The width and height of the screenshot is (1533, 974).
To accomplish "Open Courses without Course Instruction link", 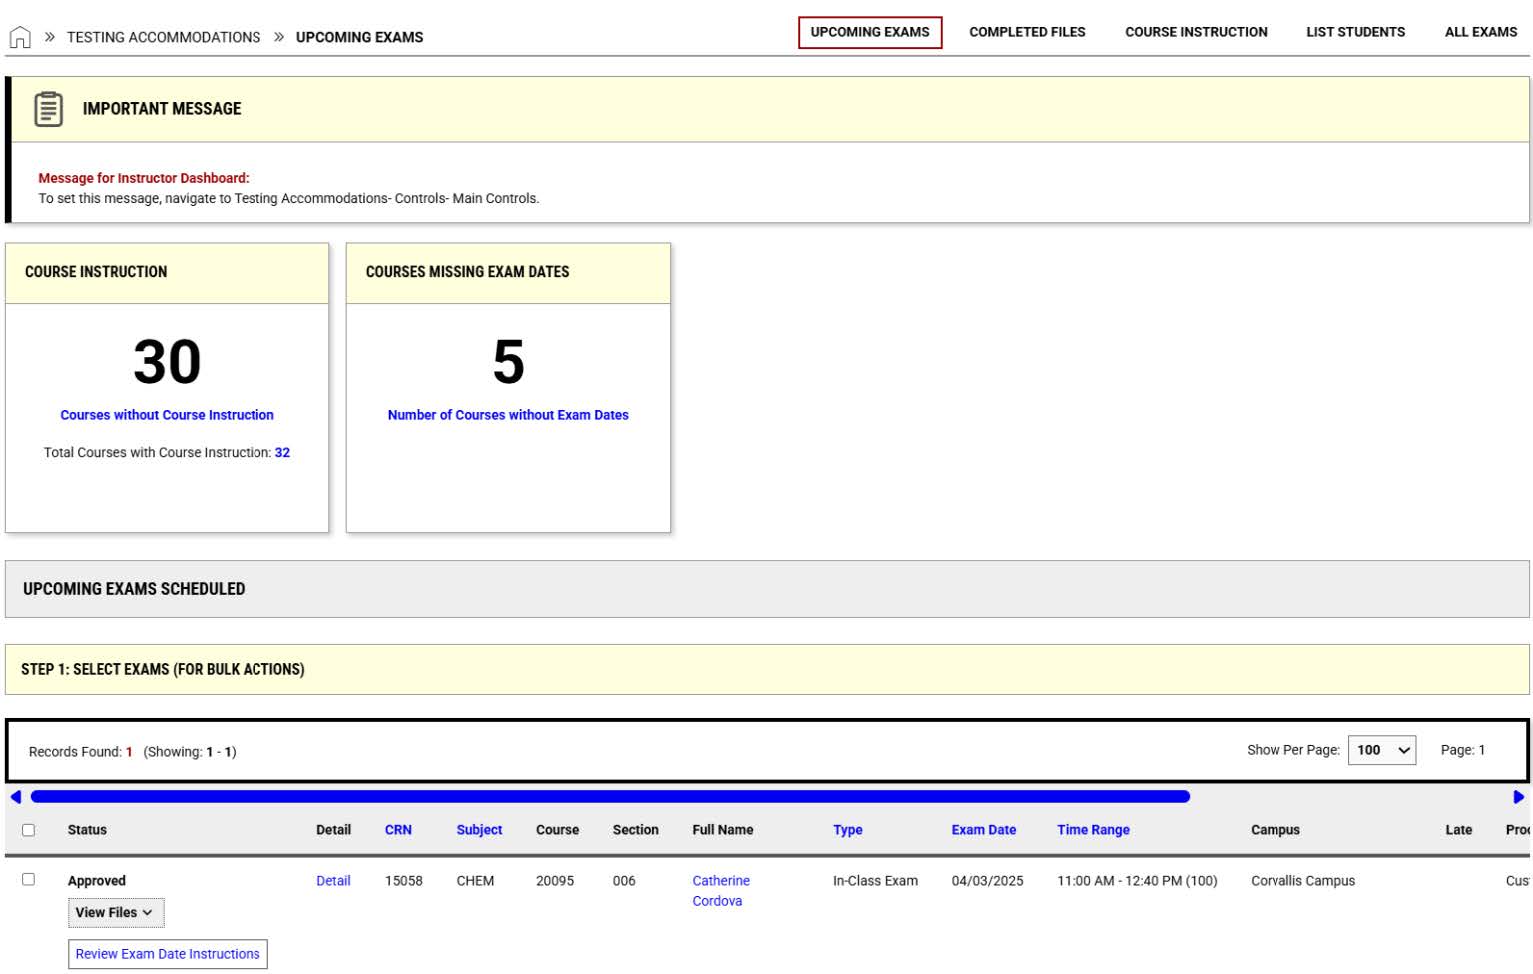I will click(167, 415).
